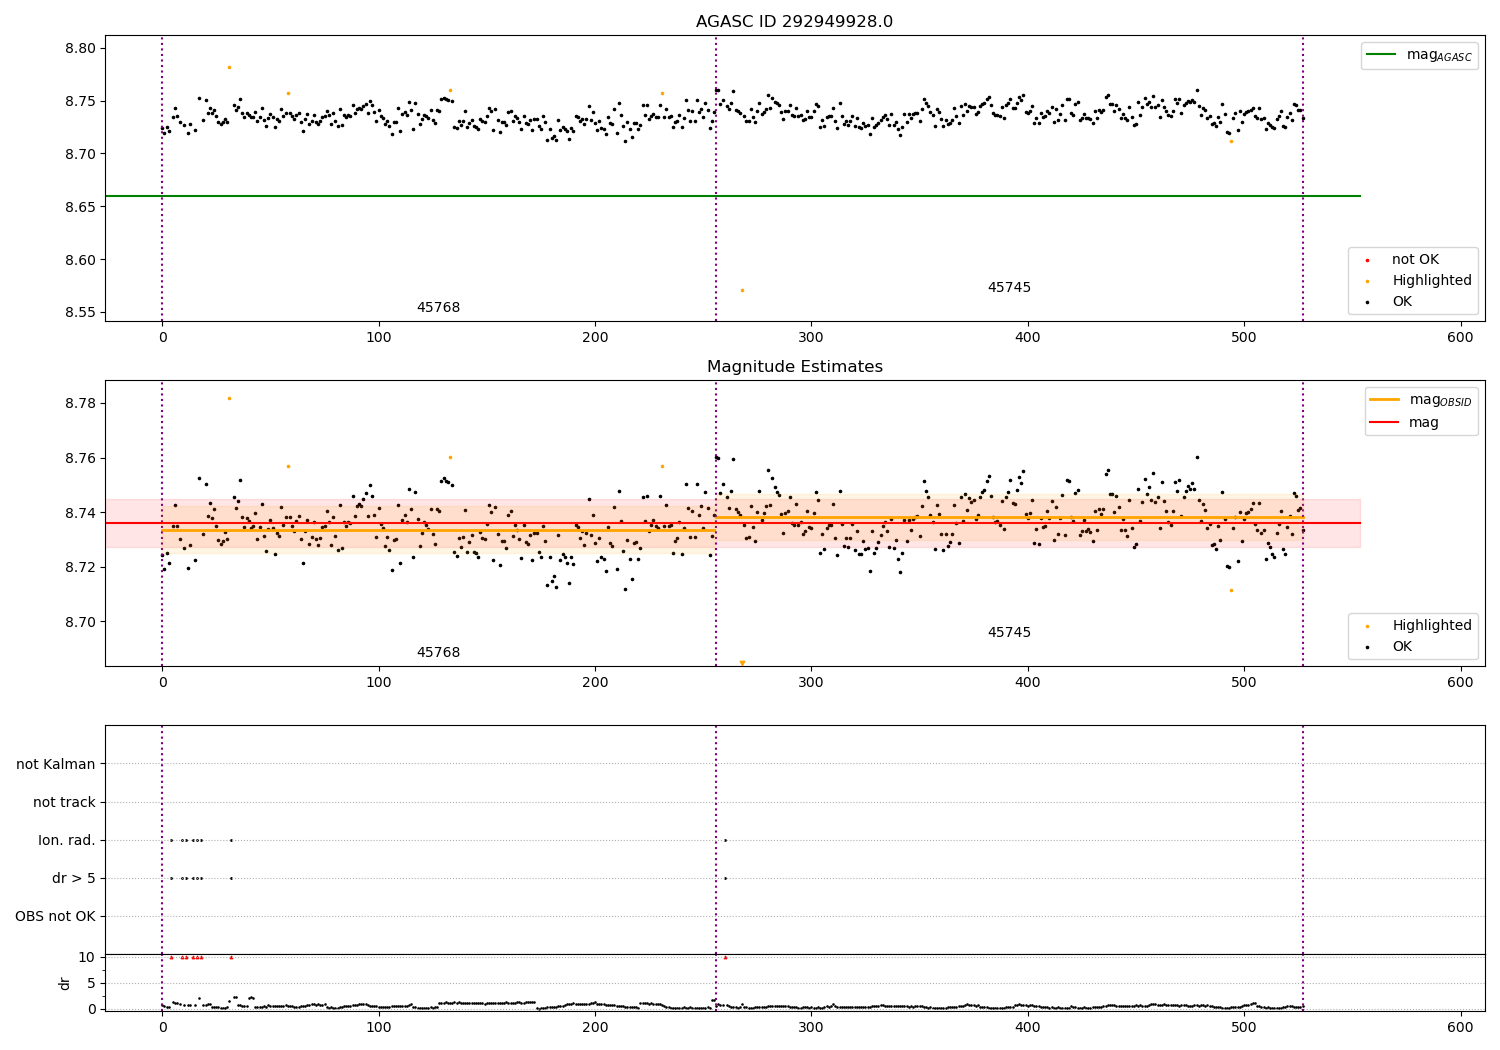The height and width of the screenshot is (1050, 1500).
Task: Select the mag OBSID legend entry with orange line
Action: (x=1420, y=400)
